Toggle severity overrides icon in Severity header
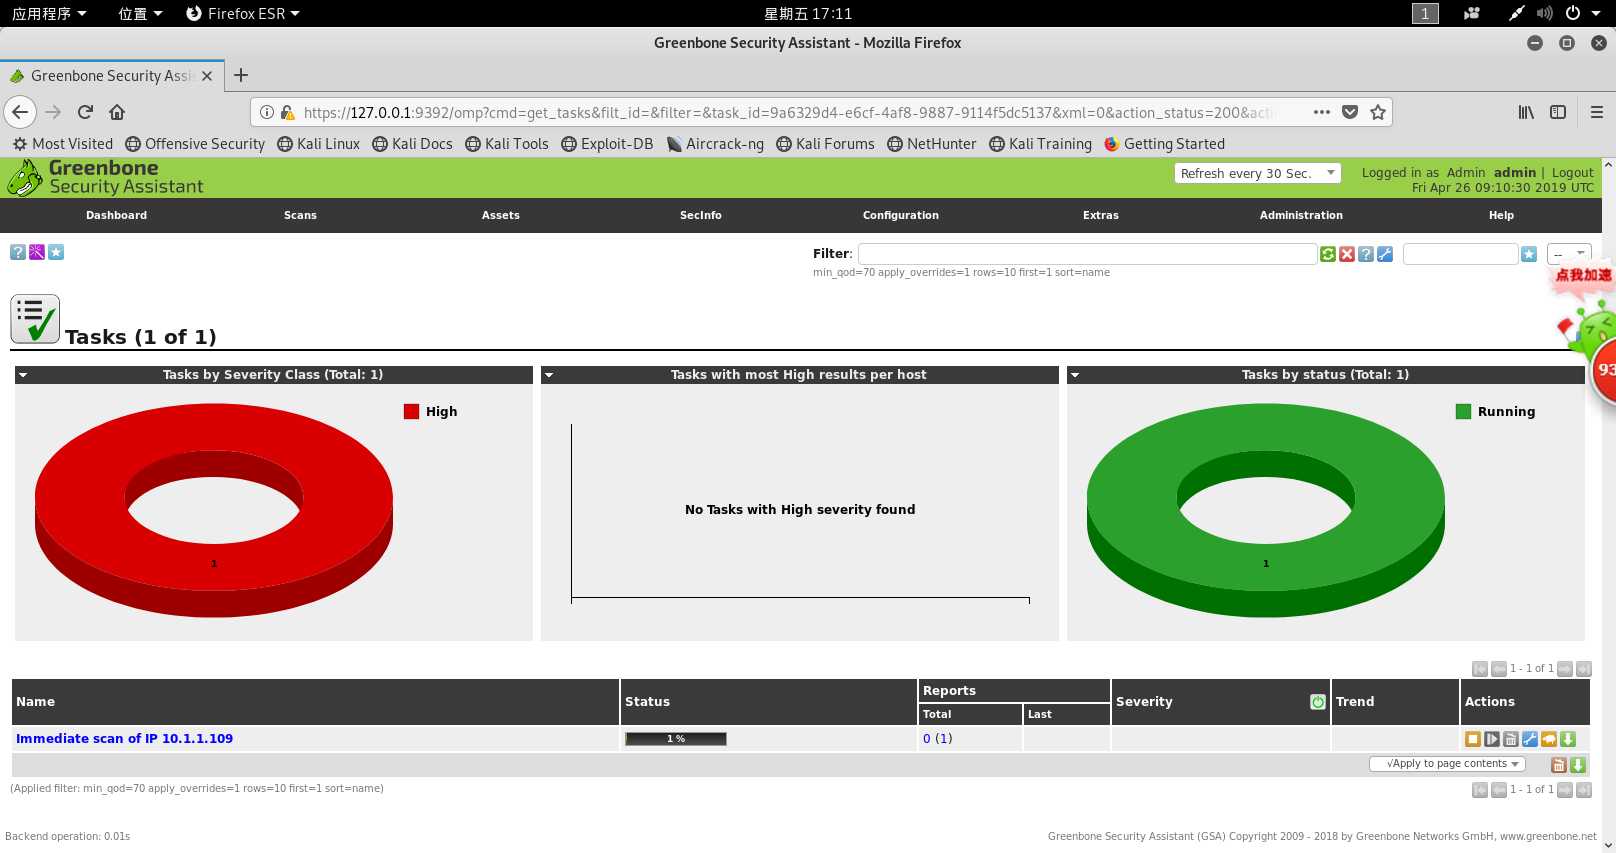This screenshot has height=853, width=1616. (x=1318, y=702)
